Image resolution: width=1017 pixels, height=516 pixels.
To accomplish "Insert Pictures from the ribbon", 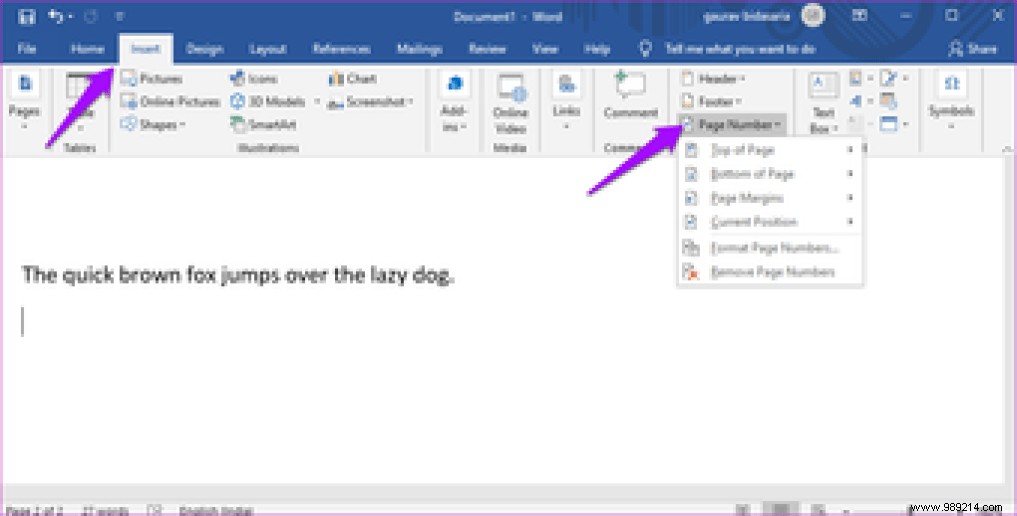I will click(152, 78).
